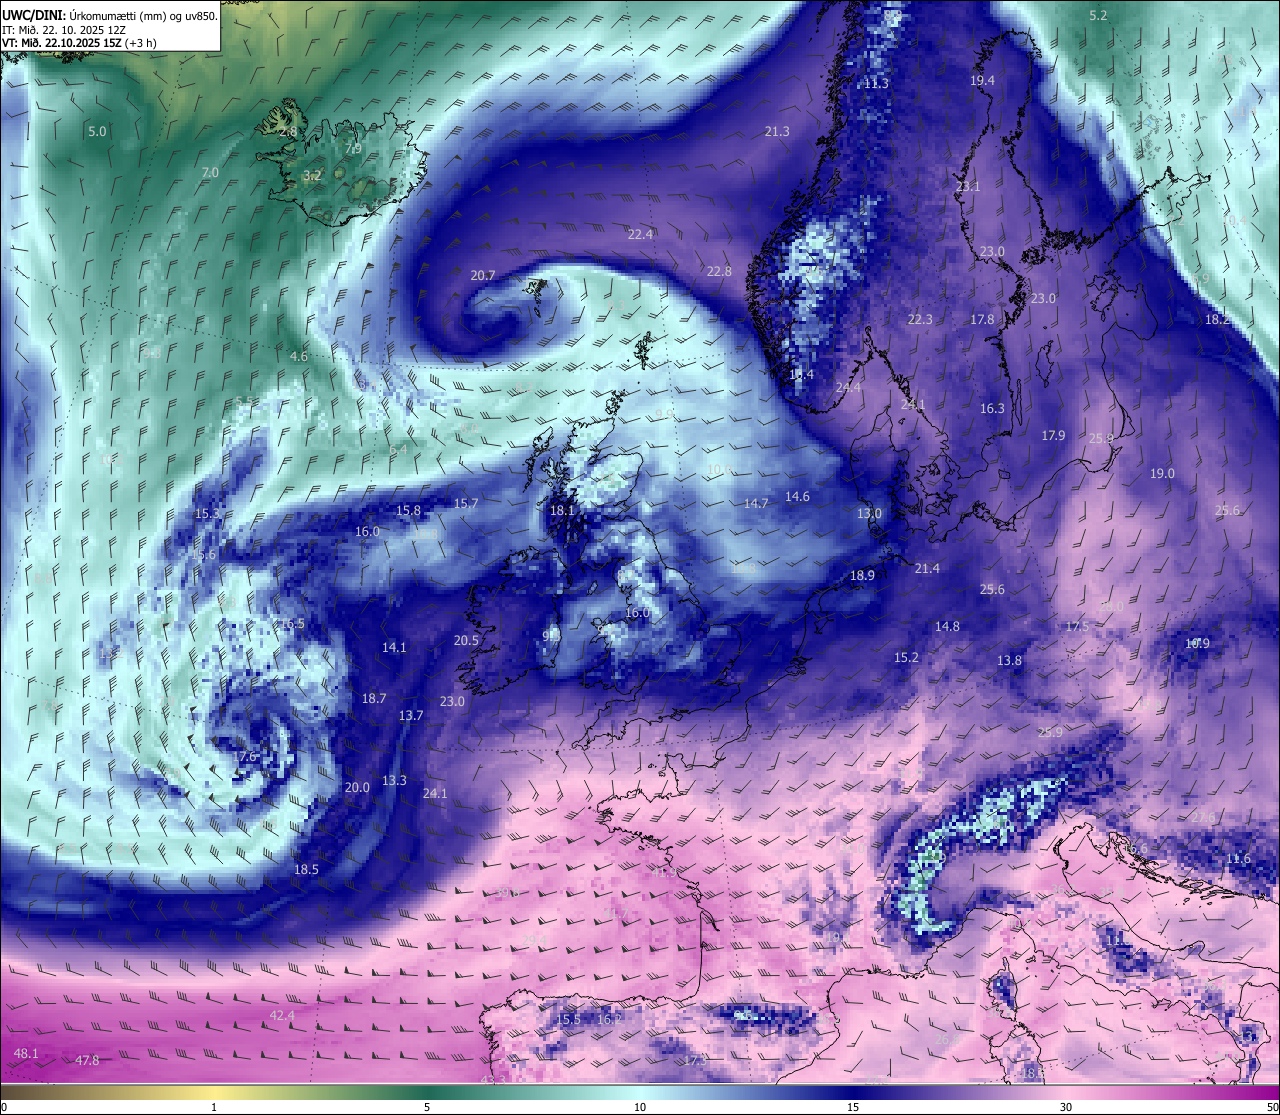Click the 42.4 value at bottom left

tap(282, 1015)
